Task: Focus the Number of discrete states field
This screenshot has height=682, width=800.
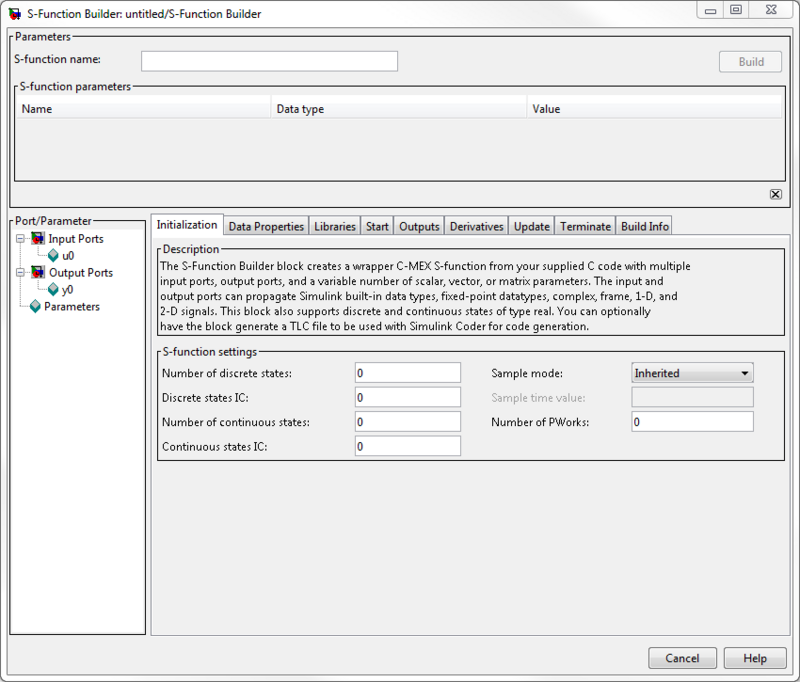Action: click(407, 373)
